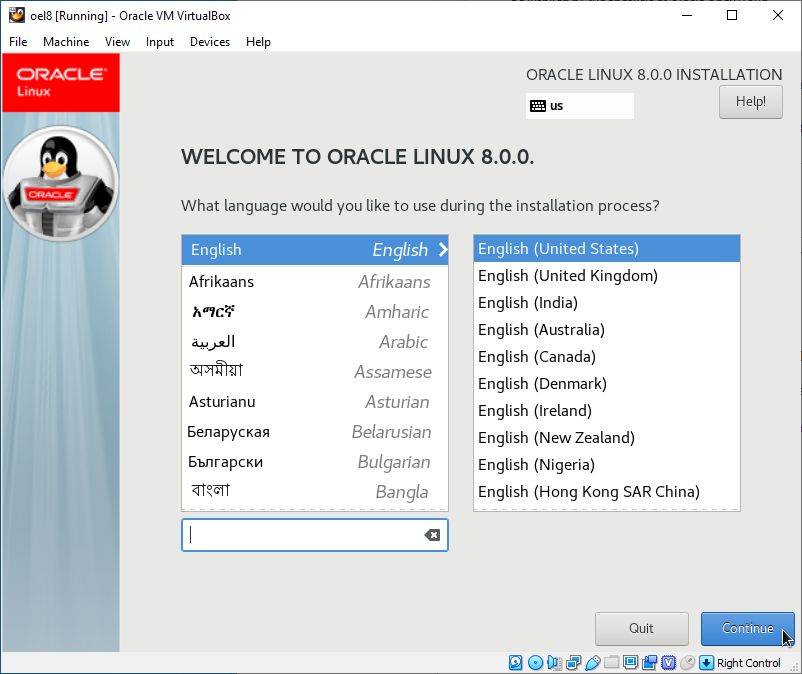Screen dimensions: 802x674
Task: Maximize the VirtualBox window
Action: [x=732, y=15]
